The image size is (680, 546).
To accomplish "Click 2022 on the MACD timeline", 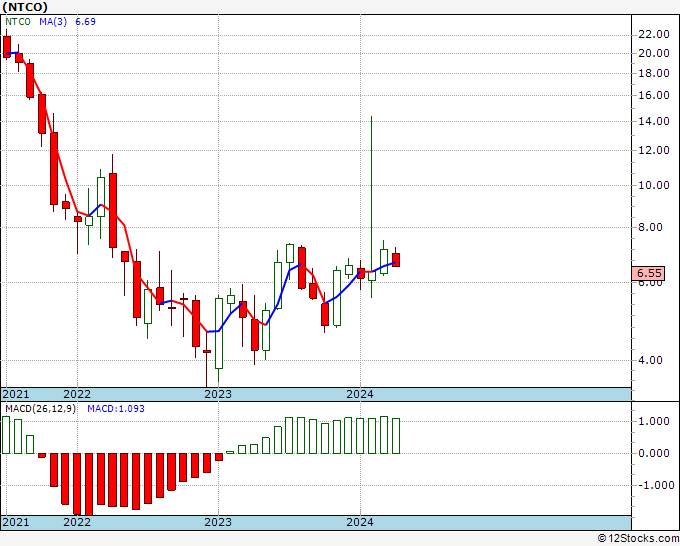I will click(77, 522).
